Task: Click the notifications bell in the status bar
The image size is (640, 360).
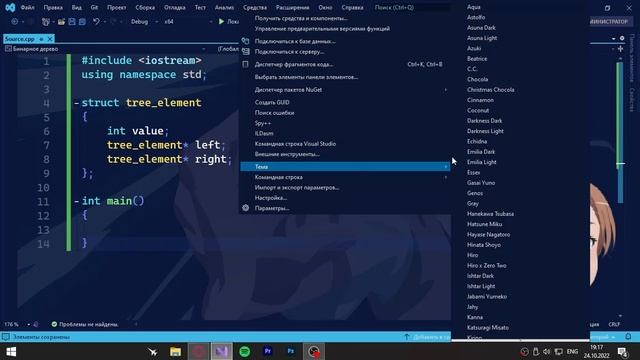Action: click(629, 337)
